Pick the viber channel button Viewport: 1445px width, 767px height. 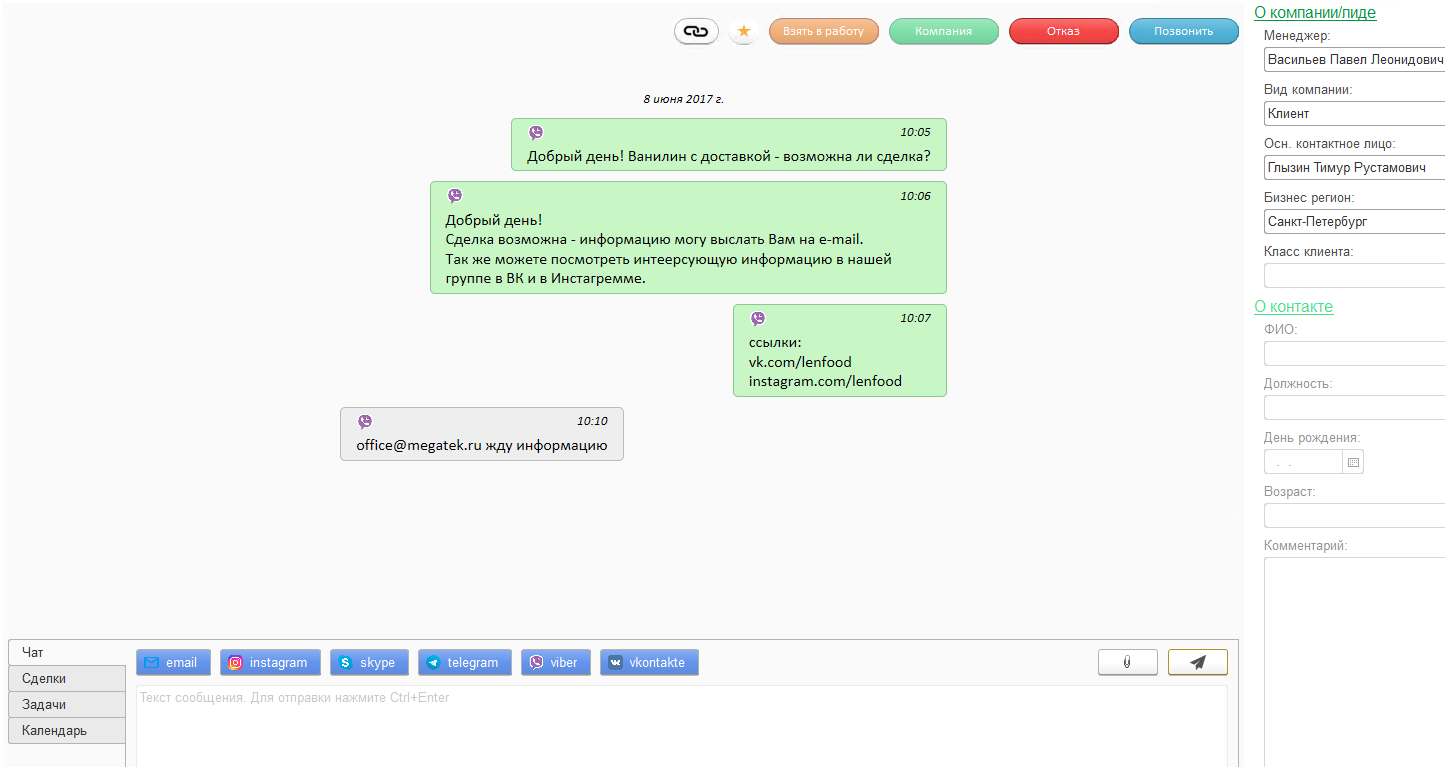pyautogui.click(x=556, y=662)
